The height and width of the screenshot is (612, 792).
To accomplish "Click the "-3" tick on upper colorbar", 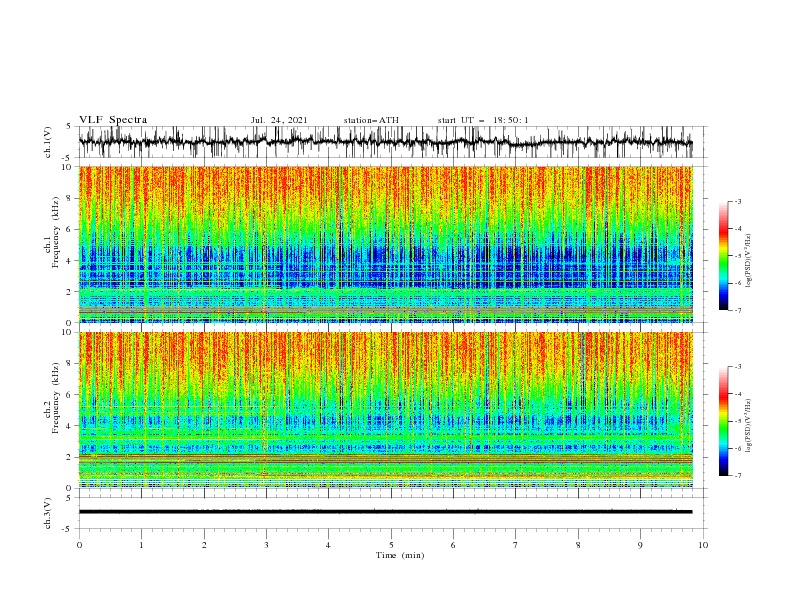I will (x=737, y=201).
